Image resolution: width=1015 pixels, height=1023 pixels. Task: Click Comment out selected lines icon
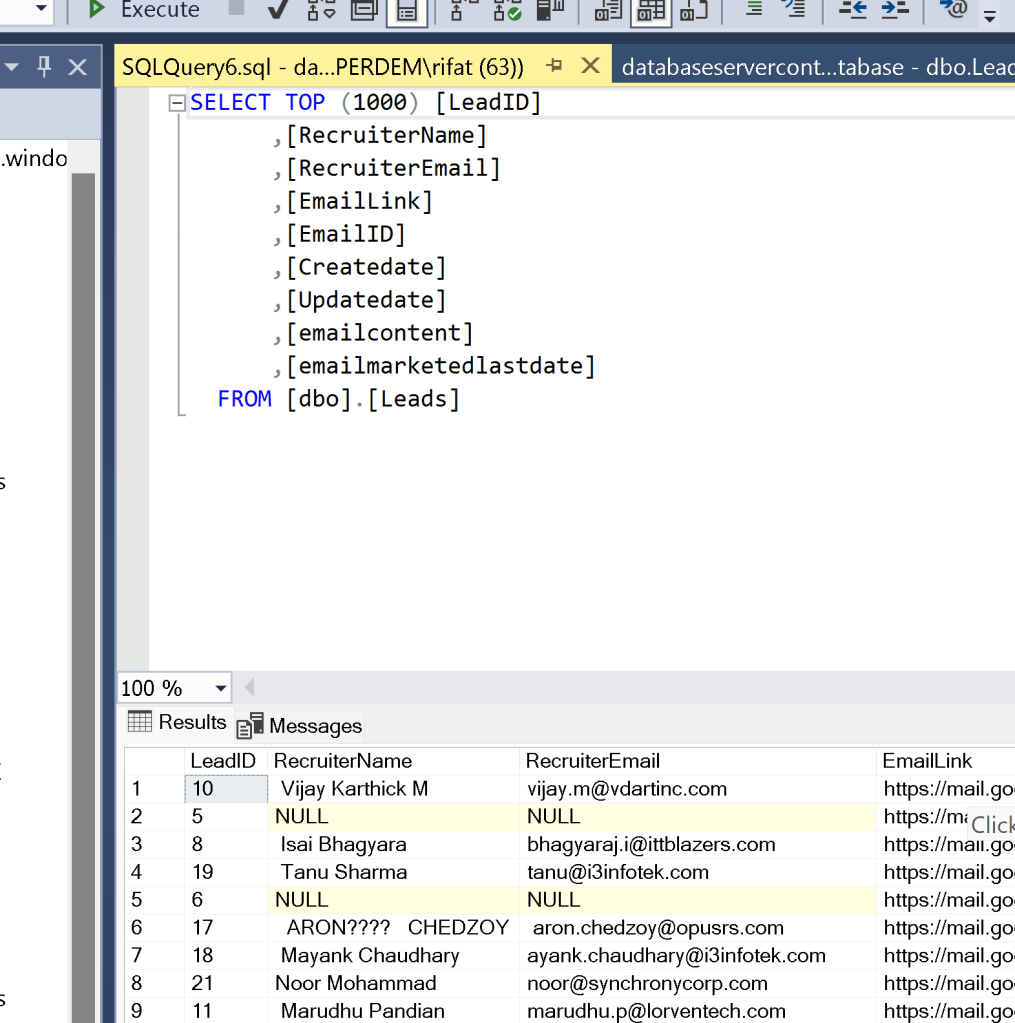tap(754, 8)
